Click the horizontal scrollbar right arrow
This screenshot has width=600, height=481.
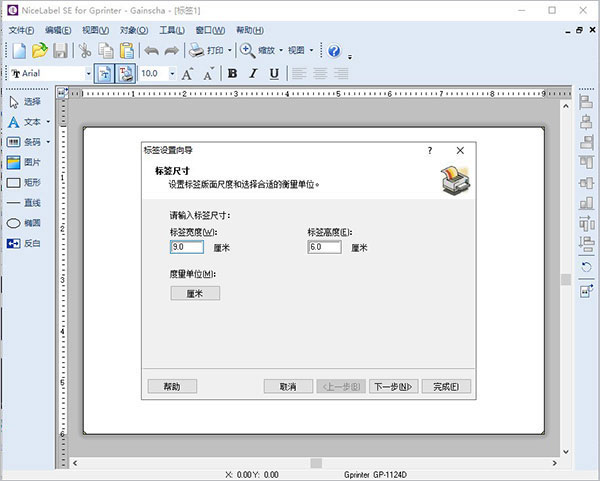tap(554, 463)
